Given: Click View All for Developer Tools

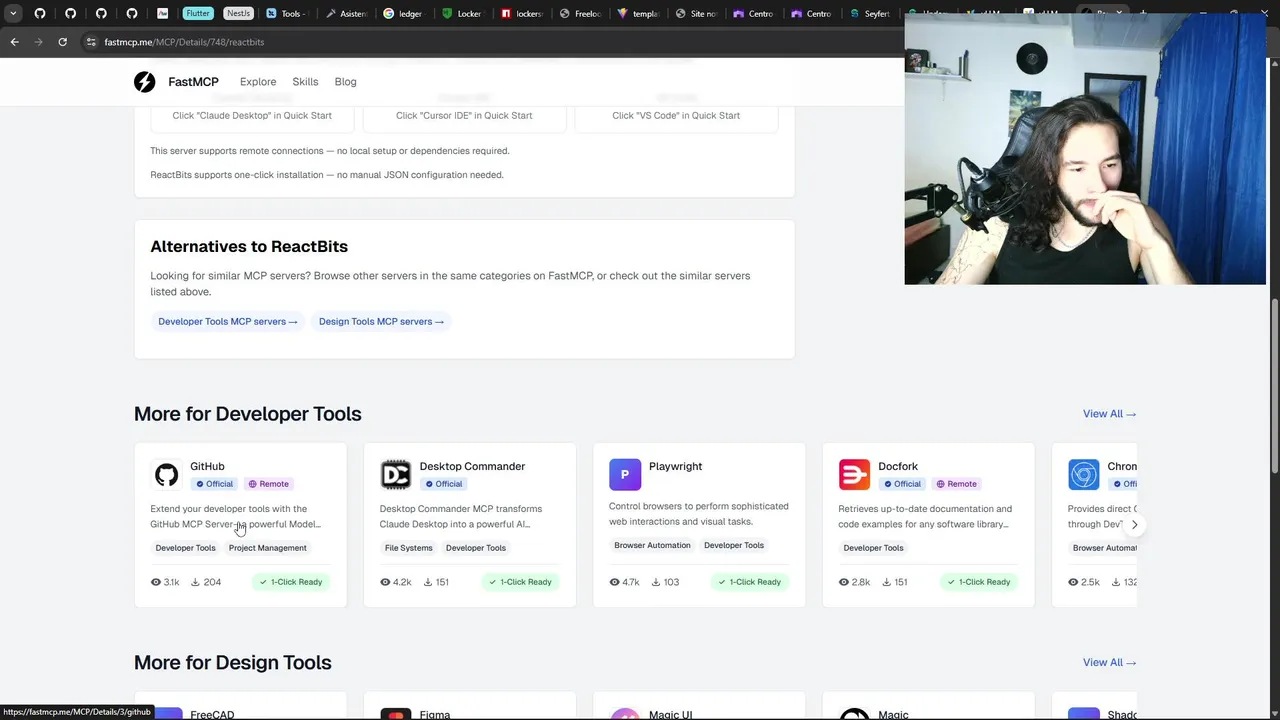Looking at the screenshot, I should (x=1109, y=414).
